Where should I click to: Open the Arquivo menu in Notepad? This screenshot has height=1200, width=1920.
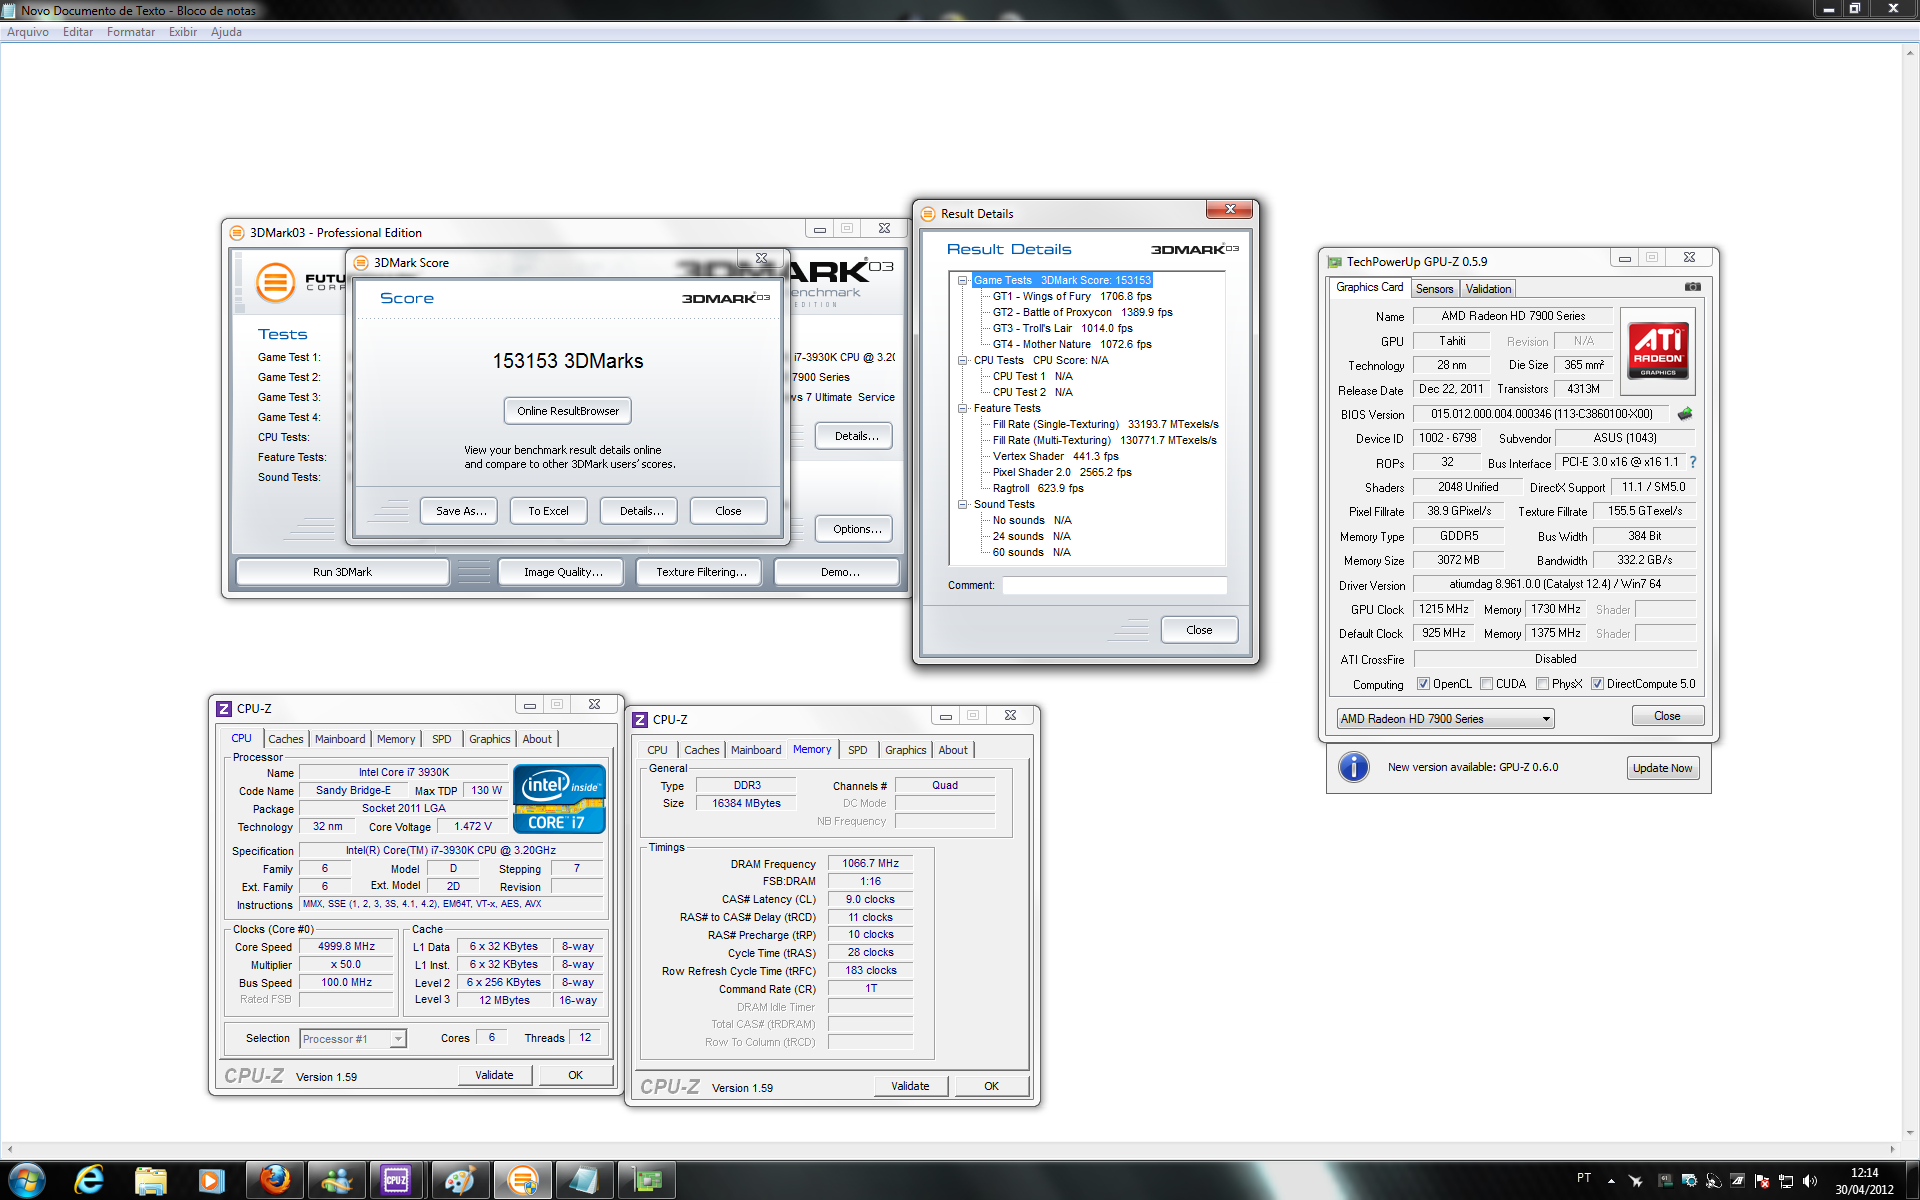[28, 32]
